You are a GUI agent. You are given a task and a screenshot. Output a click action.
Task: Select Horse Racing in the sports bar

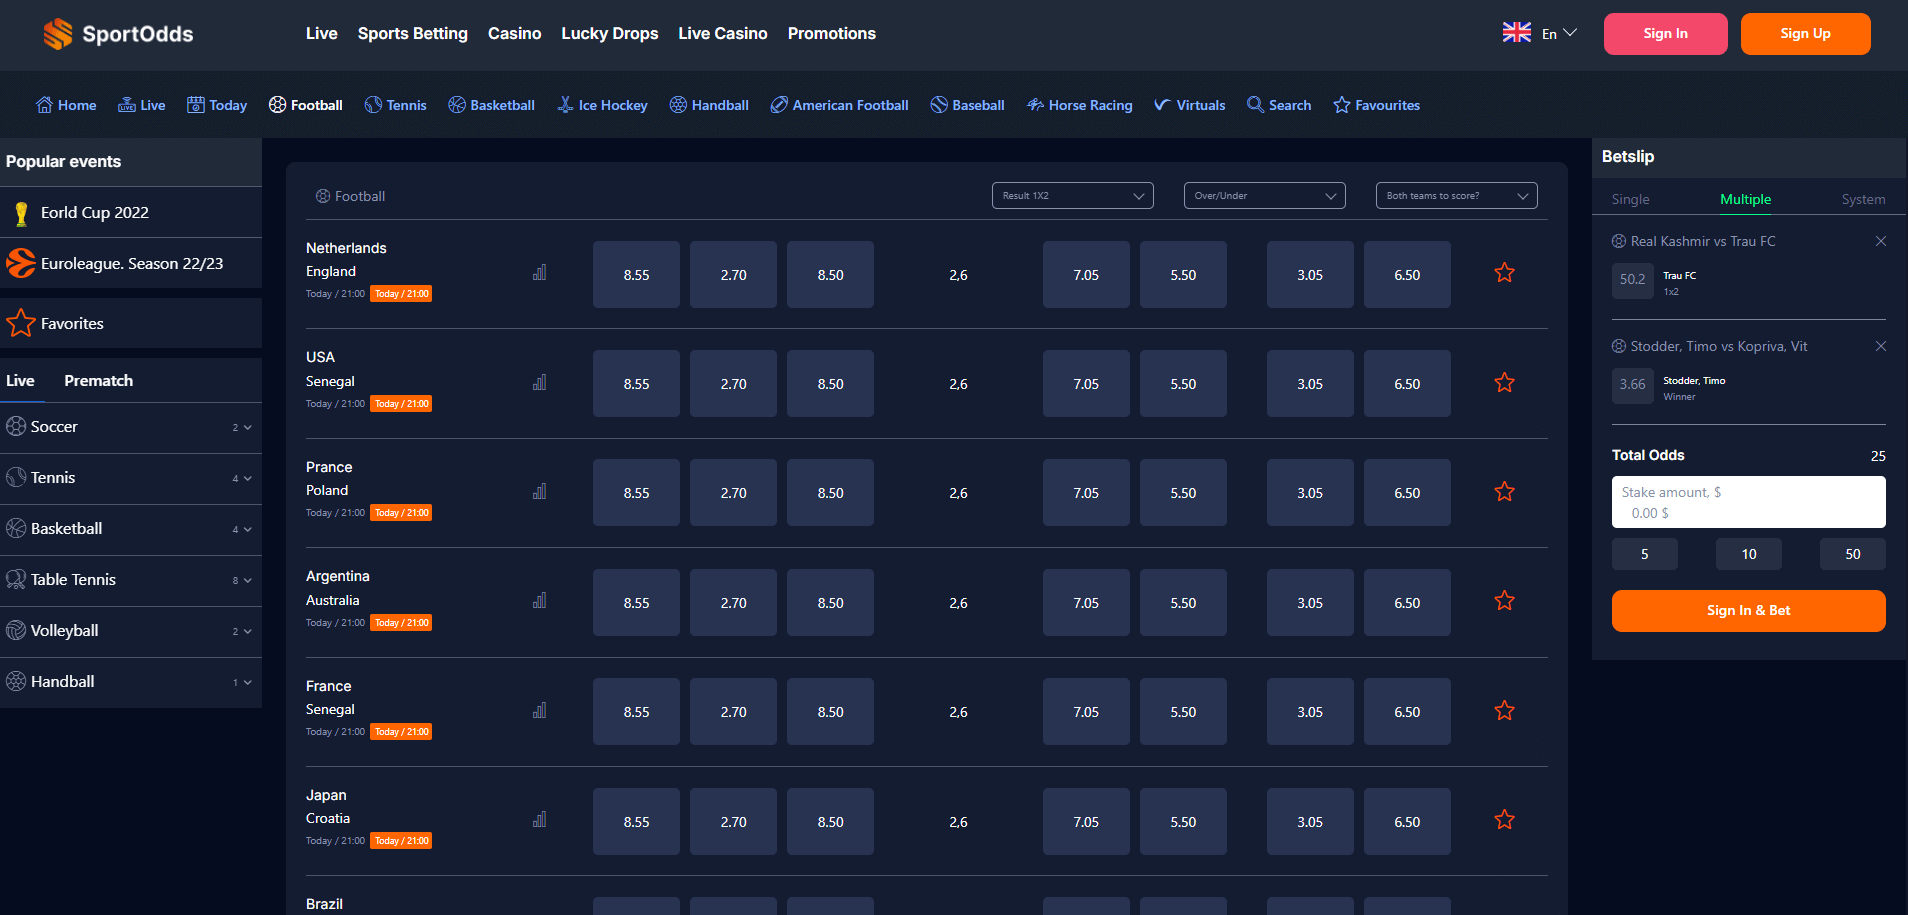[1079, 105]
